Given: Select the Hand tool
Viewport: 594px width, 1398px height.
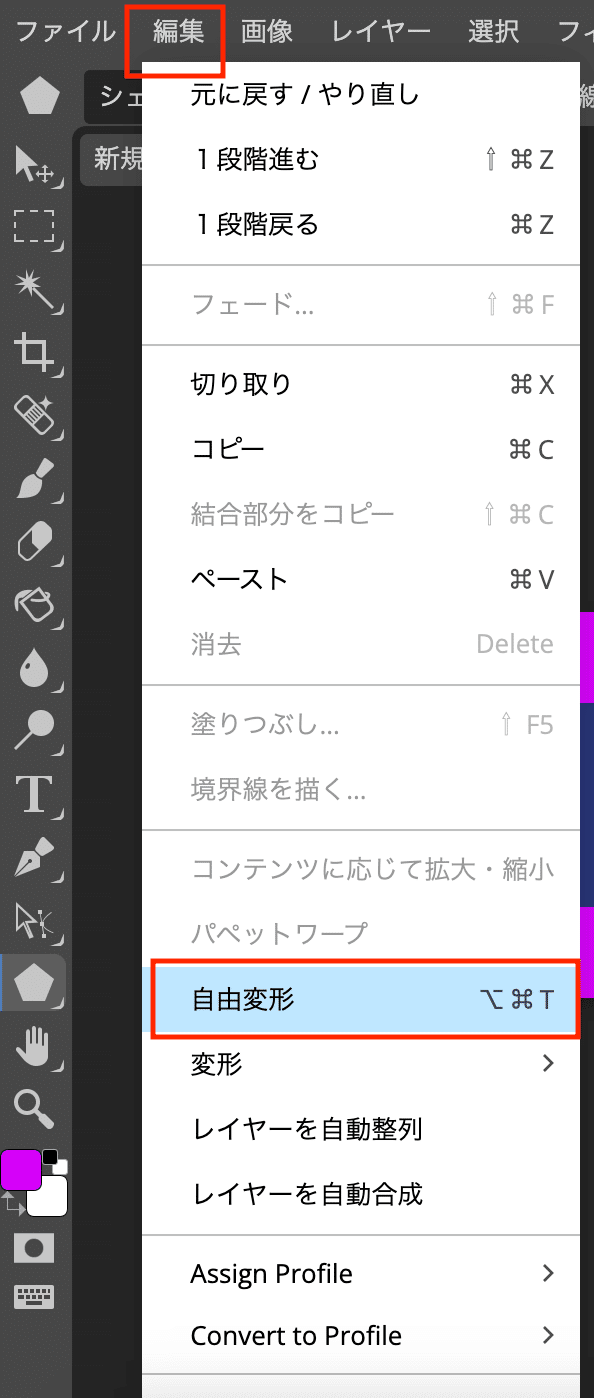Looking at the screenshot, I should point(34,1047).
